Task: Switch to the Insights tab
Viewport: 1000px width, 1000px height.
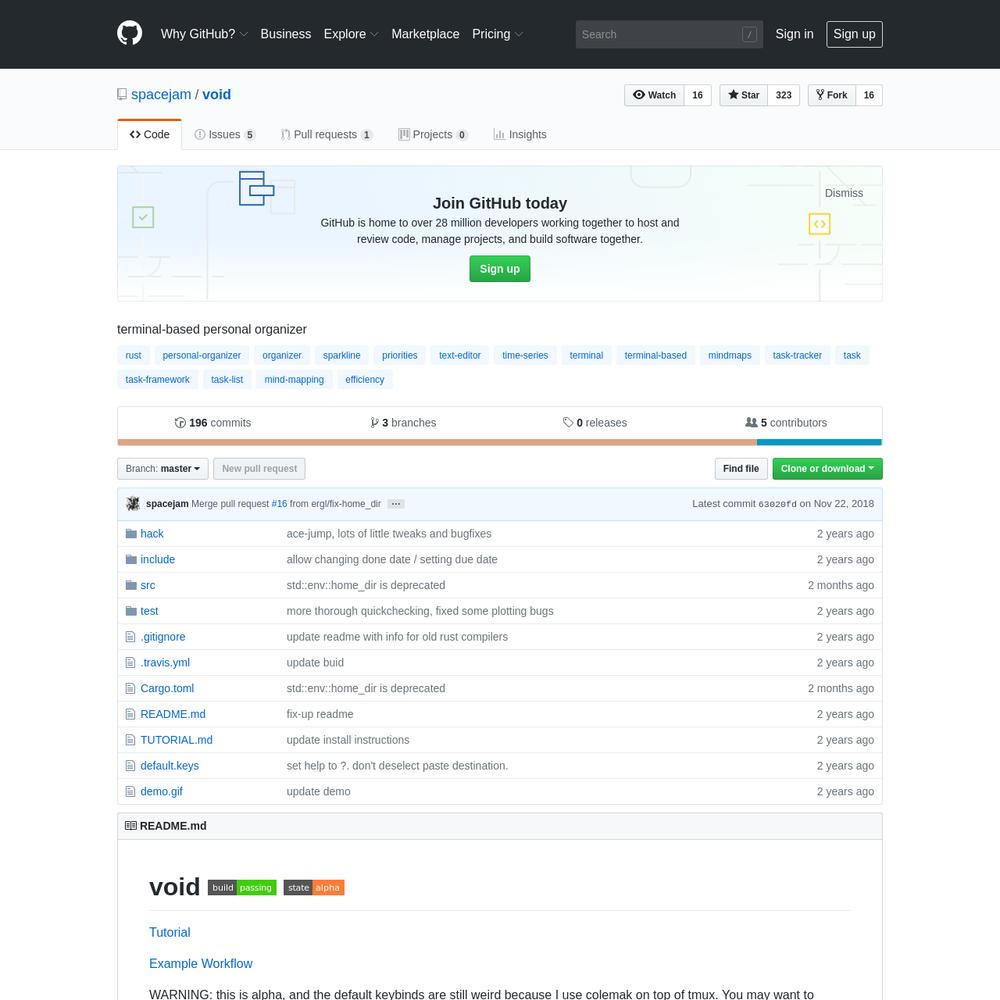Action: [520, 135]
